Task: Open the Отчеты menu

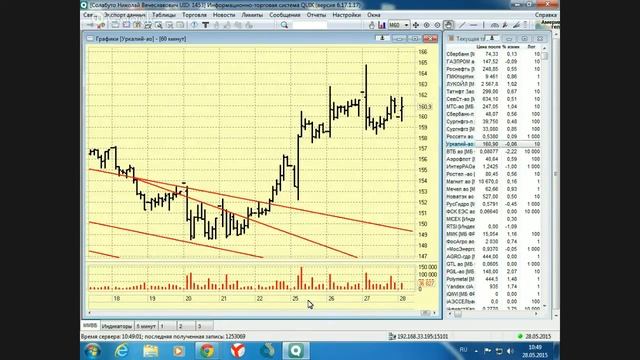Action: point(316,15)
